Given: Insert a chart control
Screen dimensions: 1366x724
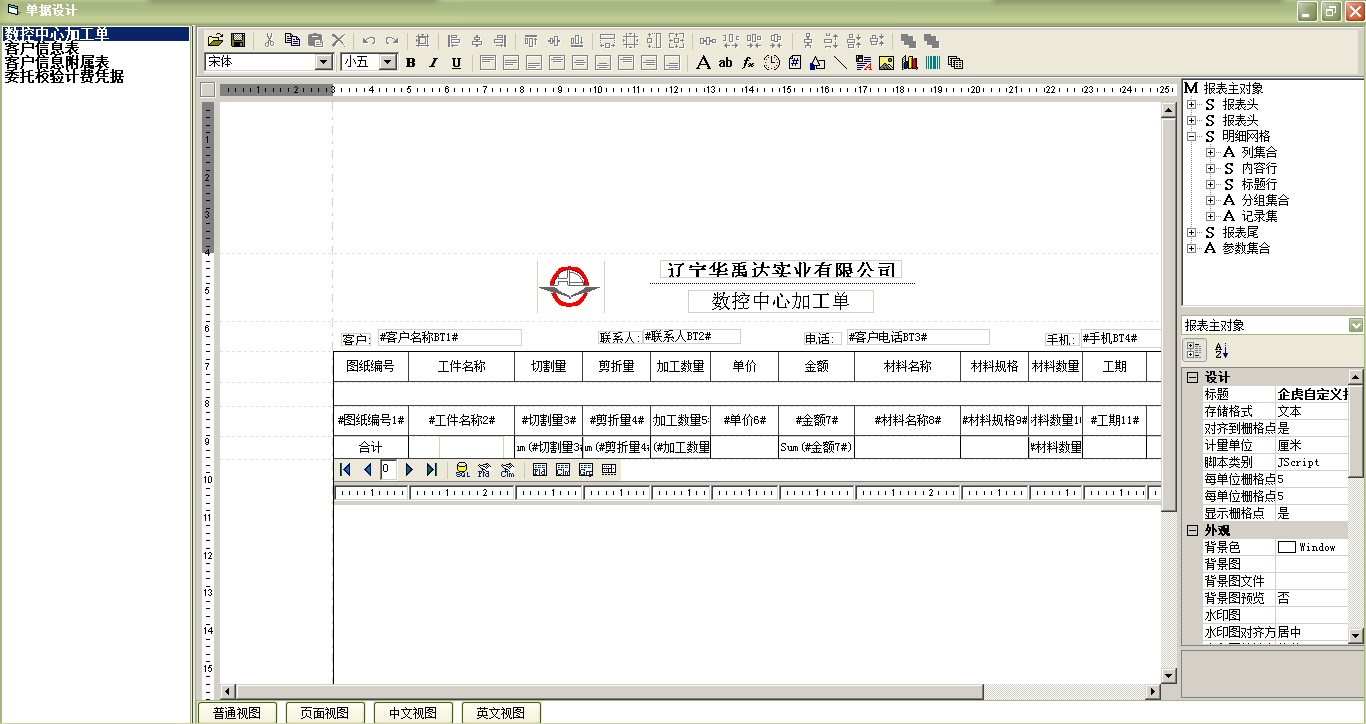Looking at the screenshot, I should (x=910, y=62).
